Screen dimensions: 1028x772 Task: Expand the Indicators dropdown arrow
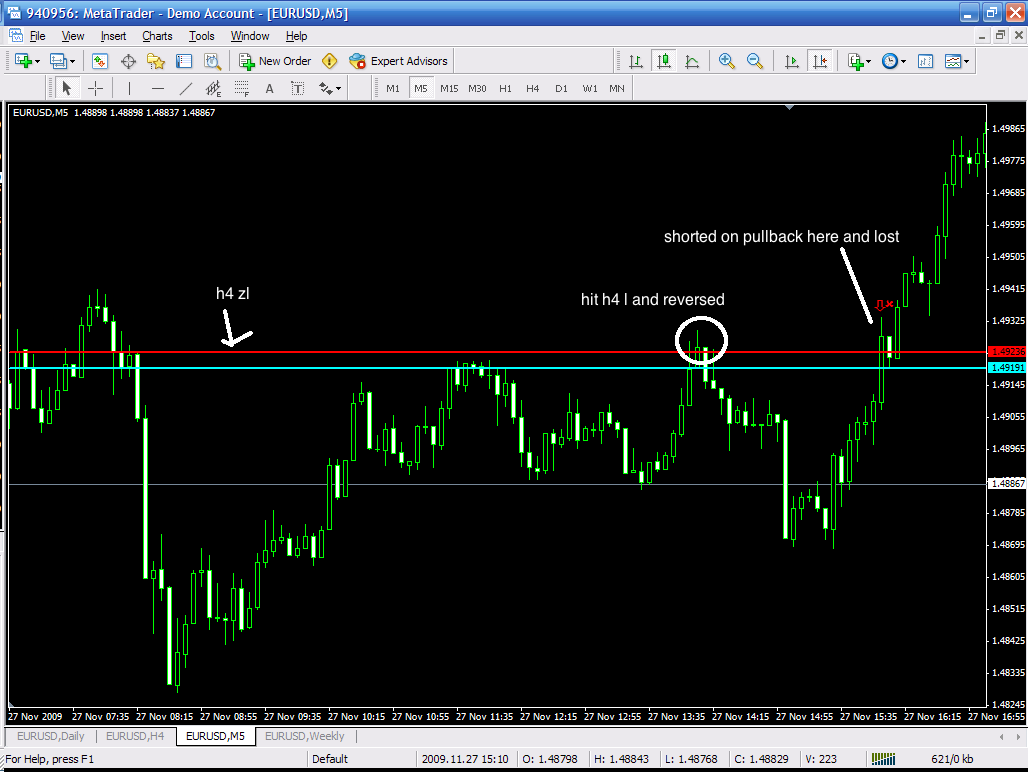coord(869,62)
